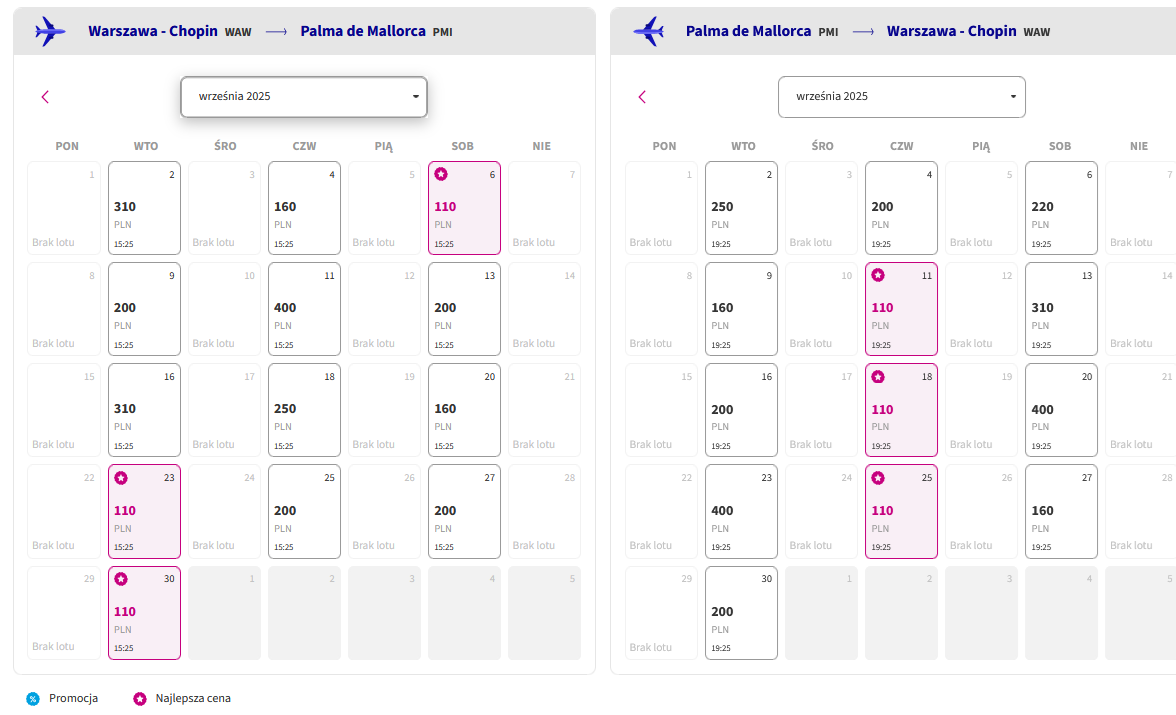Click best-price star on outbound September 23

coord(121,477)
